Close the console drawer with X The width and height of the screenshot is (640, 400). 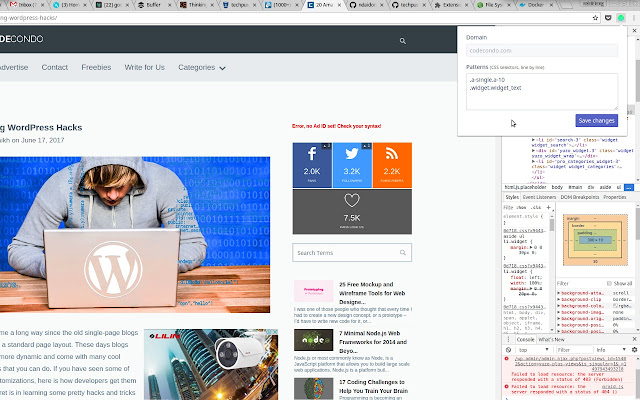(x=634, y=339)
